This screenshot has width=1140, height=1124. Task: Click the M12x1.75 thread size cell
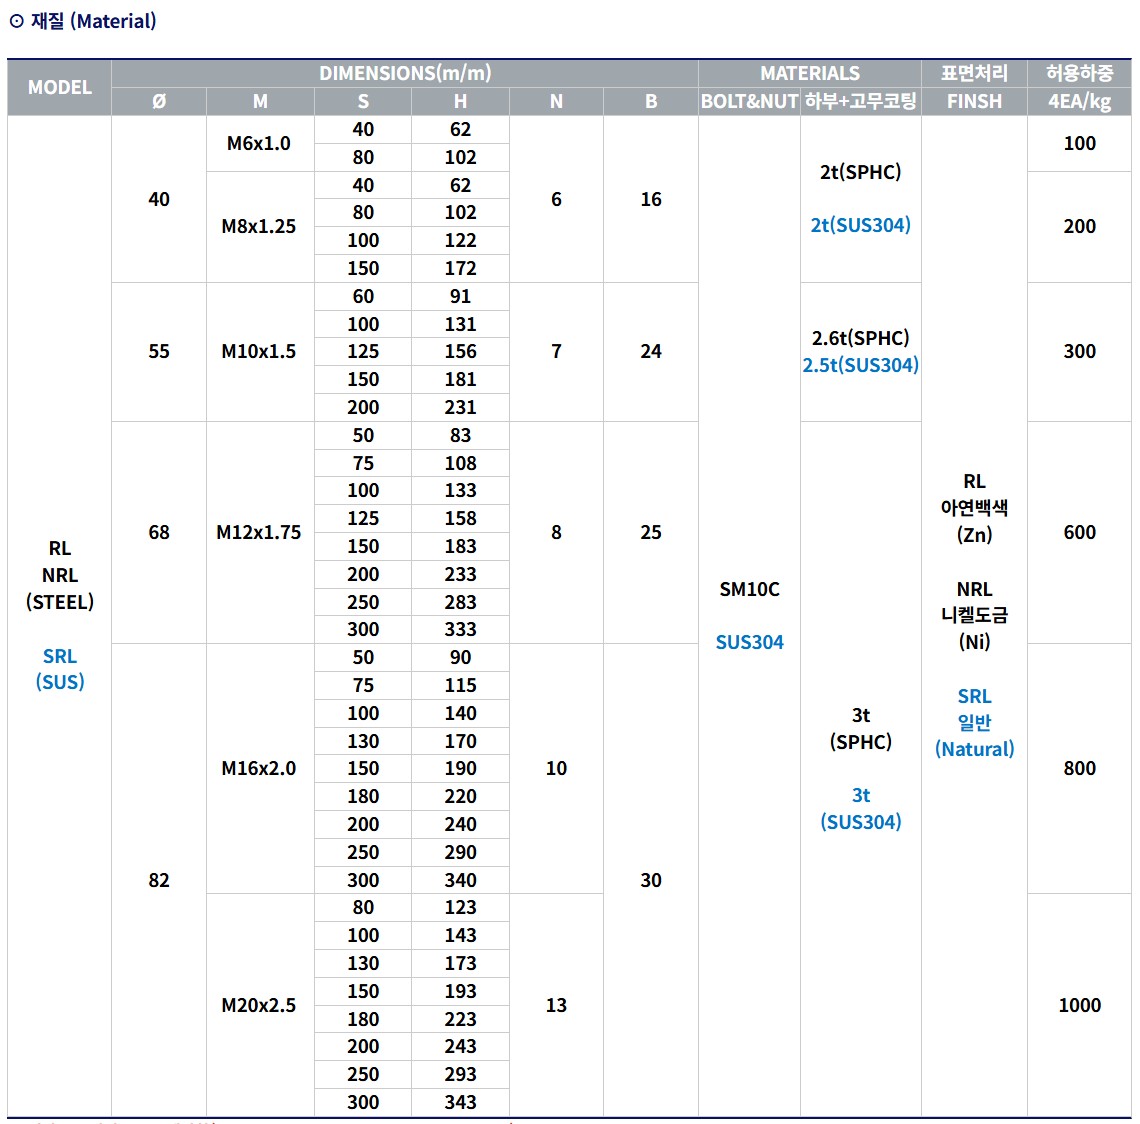point(258,532)
